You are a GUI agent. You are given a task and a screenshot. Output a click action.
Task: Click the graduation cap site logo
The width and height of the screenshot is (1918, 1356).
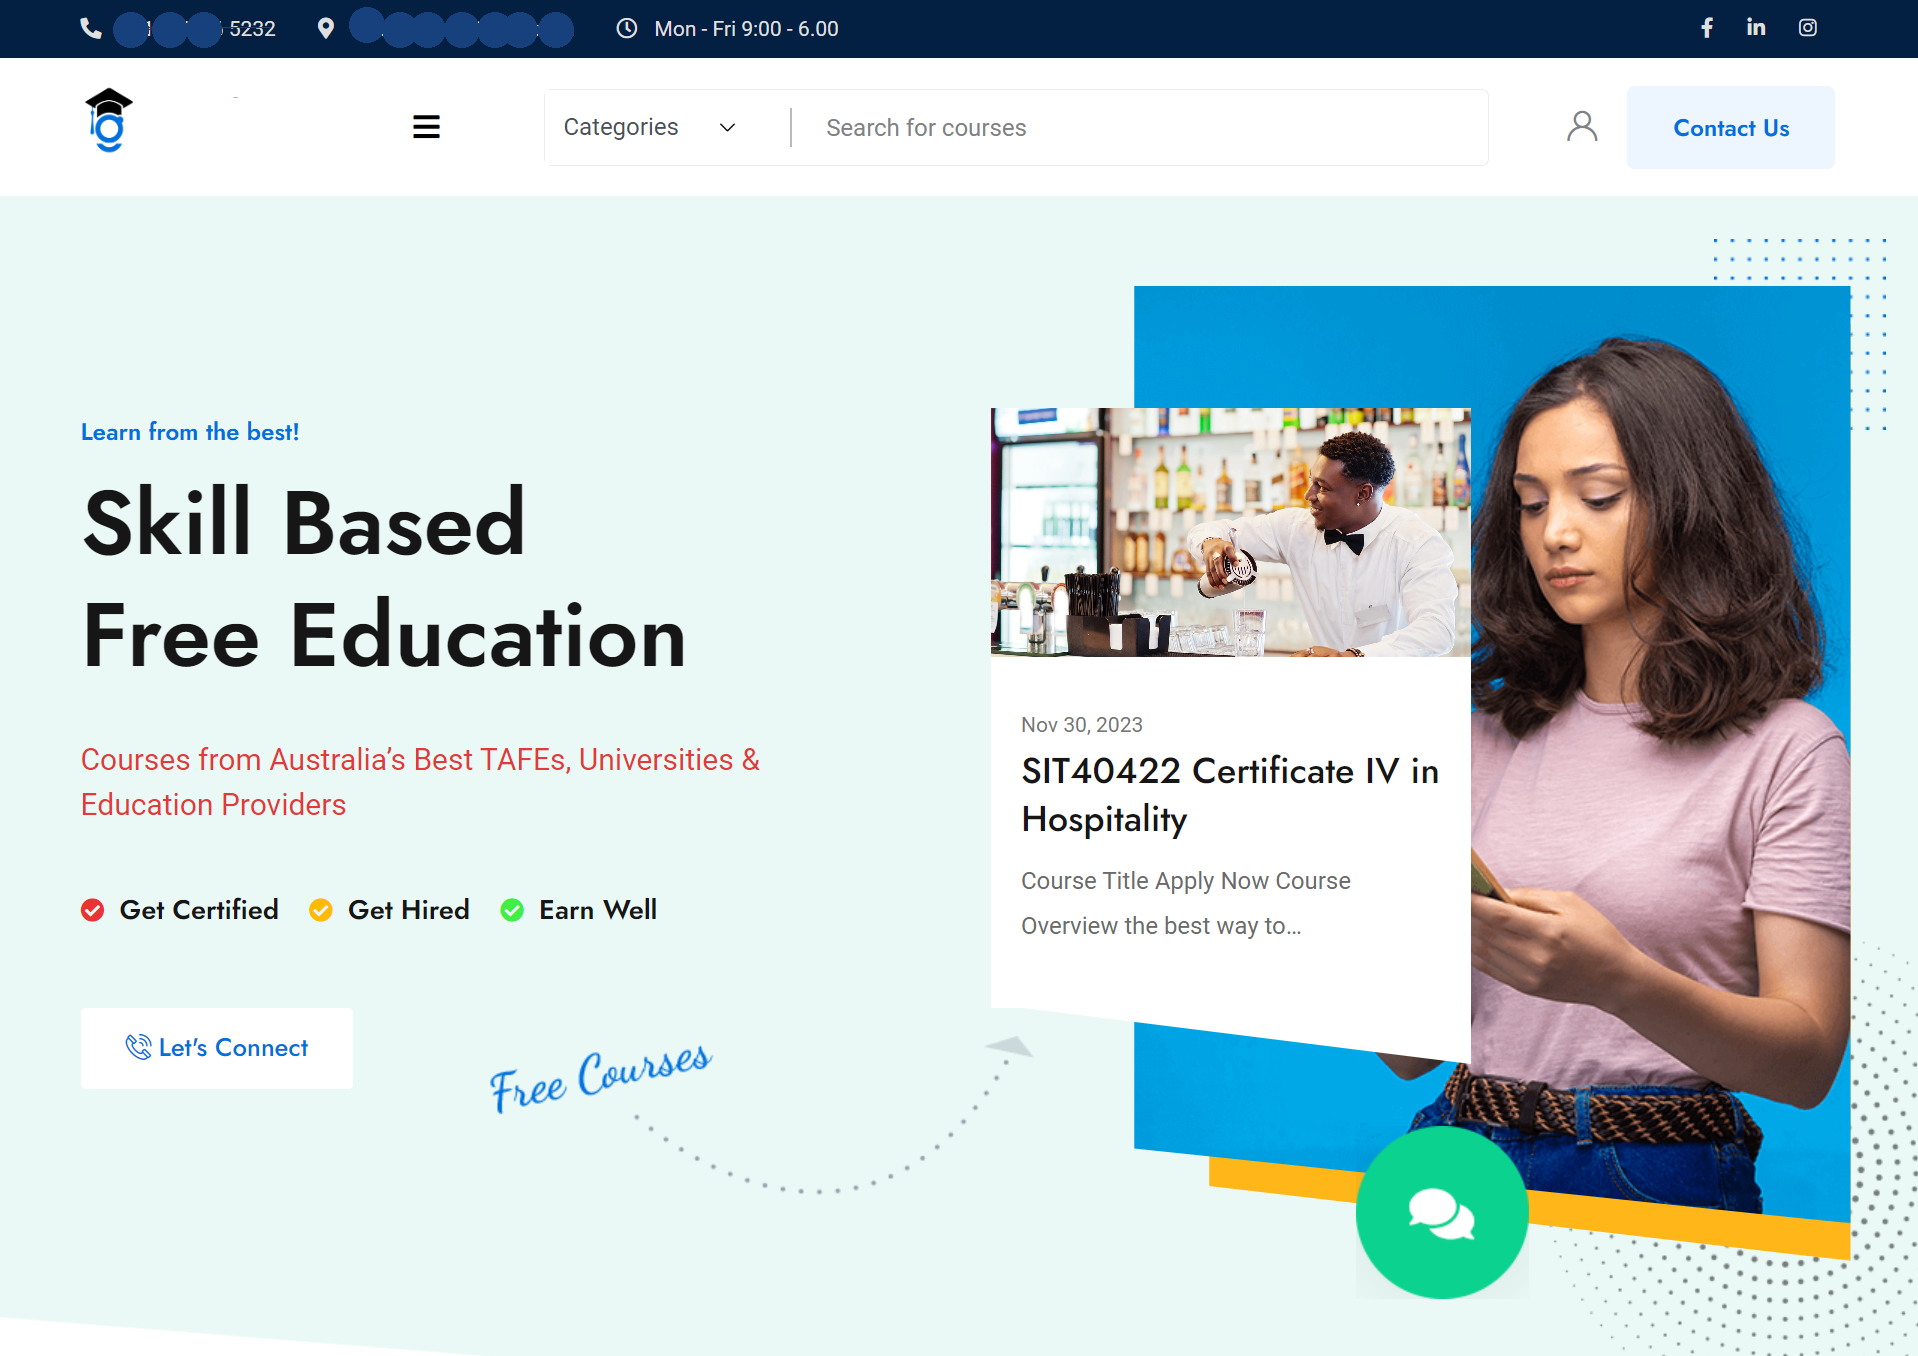click(x=109, y=121)
